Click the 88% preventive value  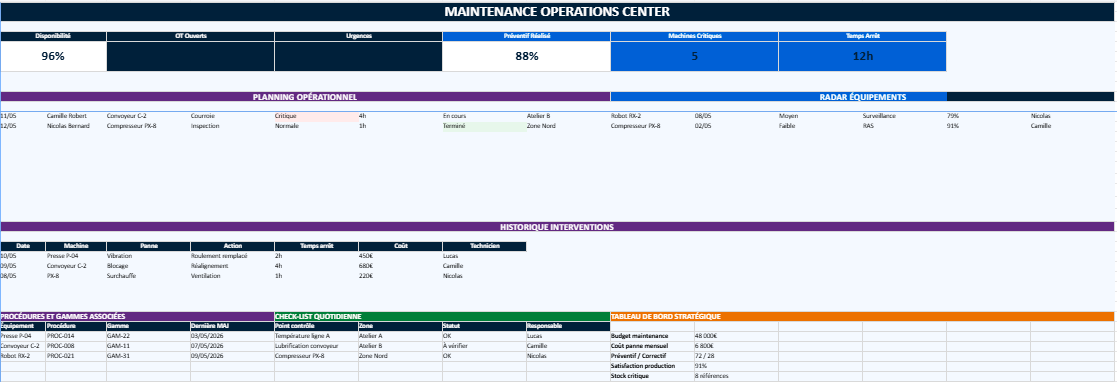(526, 56)
